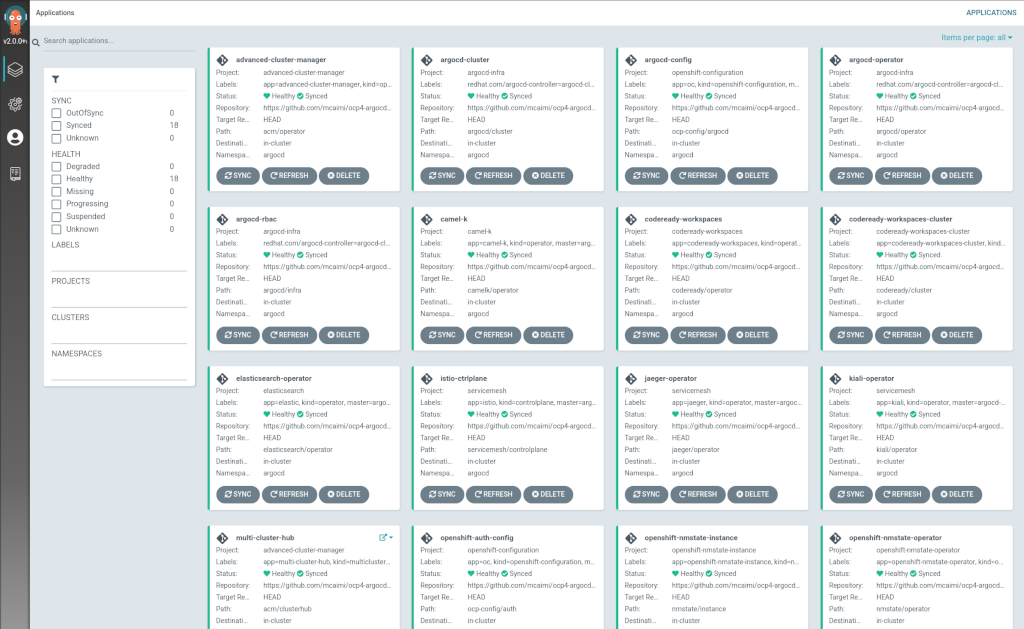Click git icon on argocd-operator card

835,59
